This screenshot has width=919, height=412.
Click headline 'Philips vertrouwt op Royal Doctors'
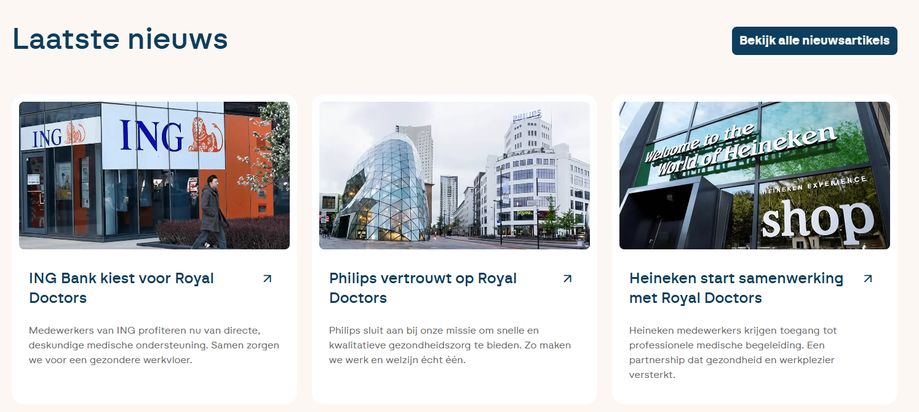(423, 288)
